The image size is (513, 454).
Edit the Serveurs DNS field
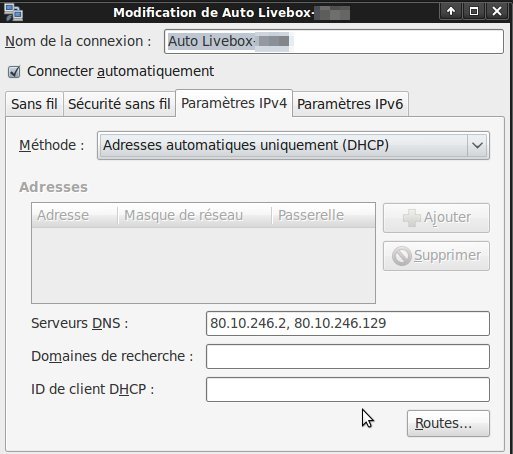pyautogui.click(x=348, y=323)
